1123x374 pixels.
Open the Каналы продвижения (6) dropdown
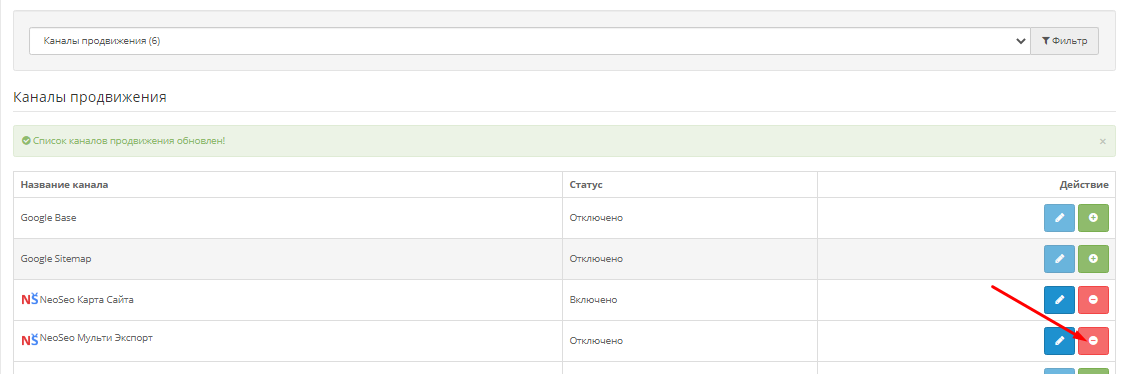click(529, 41)
